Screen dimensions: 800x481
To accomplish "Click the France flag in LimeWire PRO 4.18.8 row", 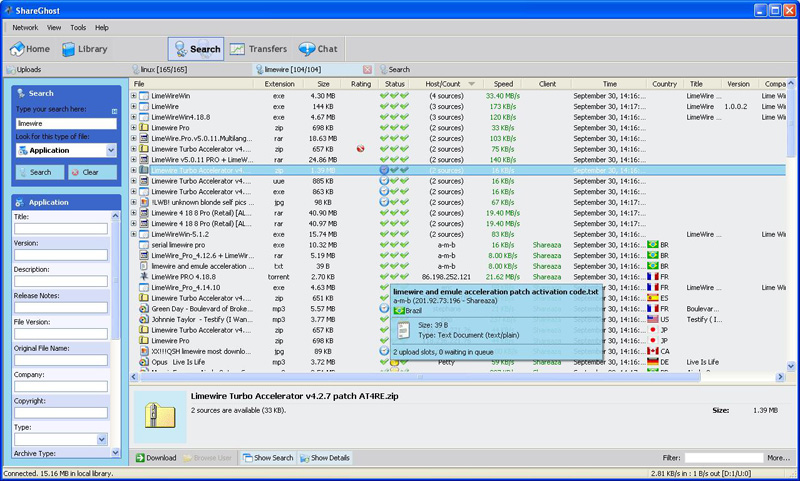I will click(x=653, y=276).
